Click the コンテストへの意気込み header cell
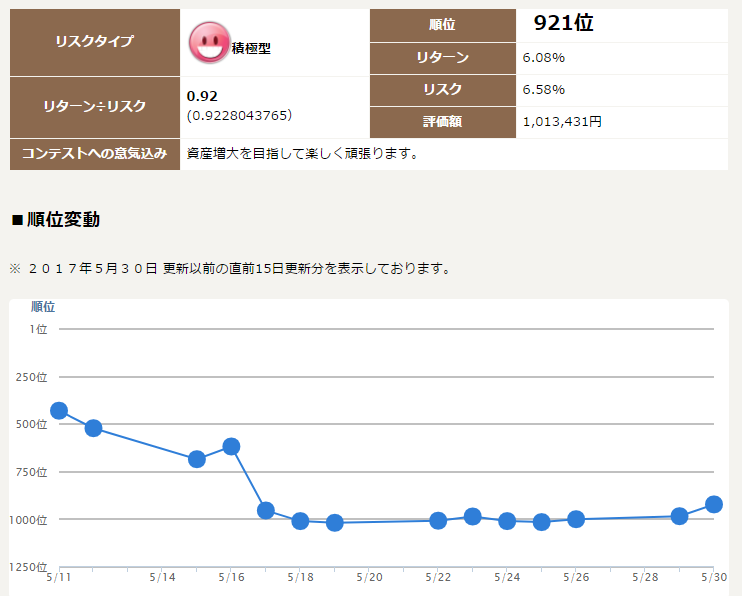This screenshot has height=596, width=742. pos(95,154)
